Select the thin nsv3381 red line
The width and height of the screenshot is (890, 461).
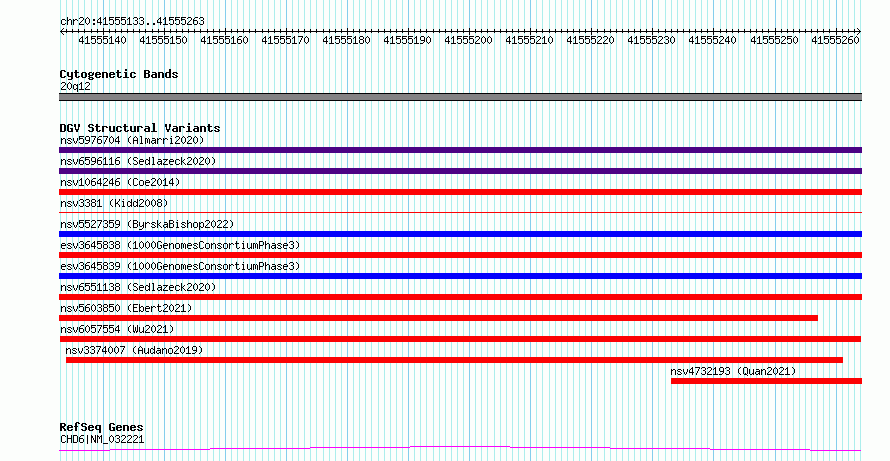(x=460, y=212)
